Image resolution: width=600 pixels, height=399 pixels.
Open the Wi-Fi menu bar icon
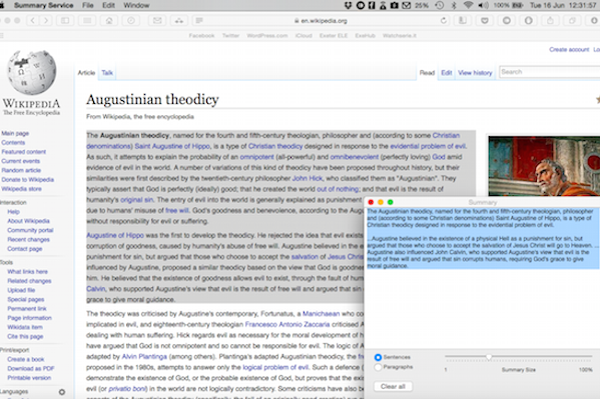click(468, 5)
